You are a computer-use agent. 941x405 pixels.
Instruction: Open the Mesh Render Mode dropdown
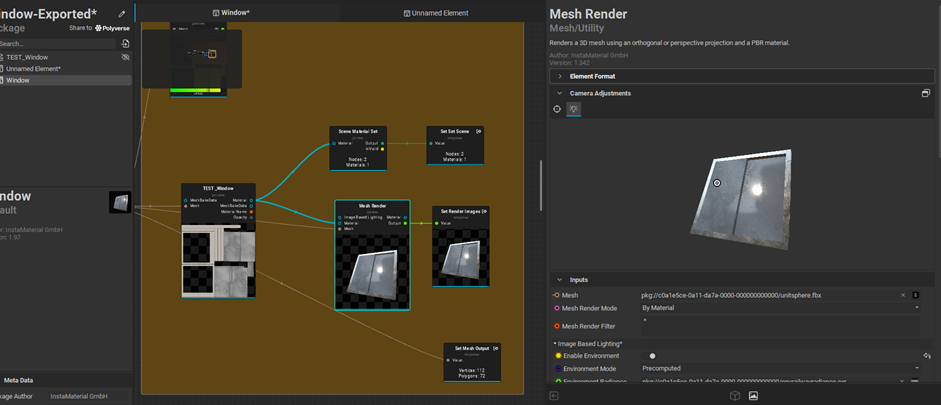[779, 308]
